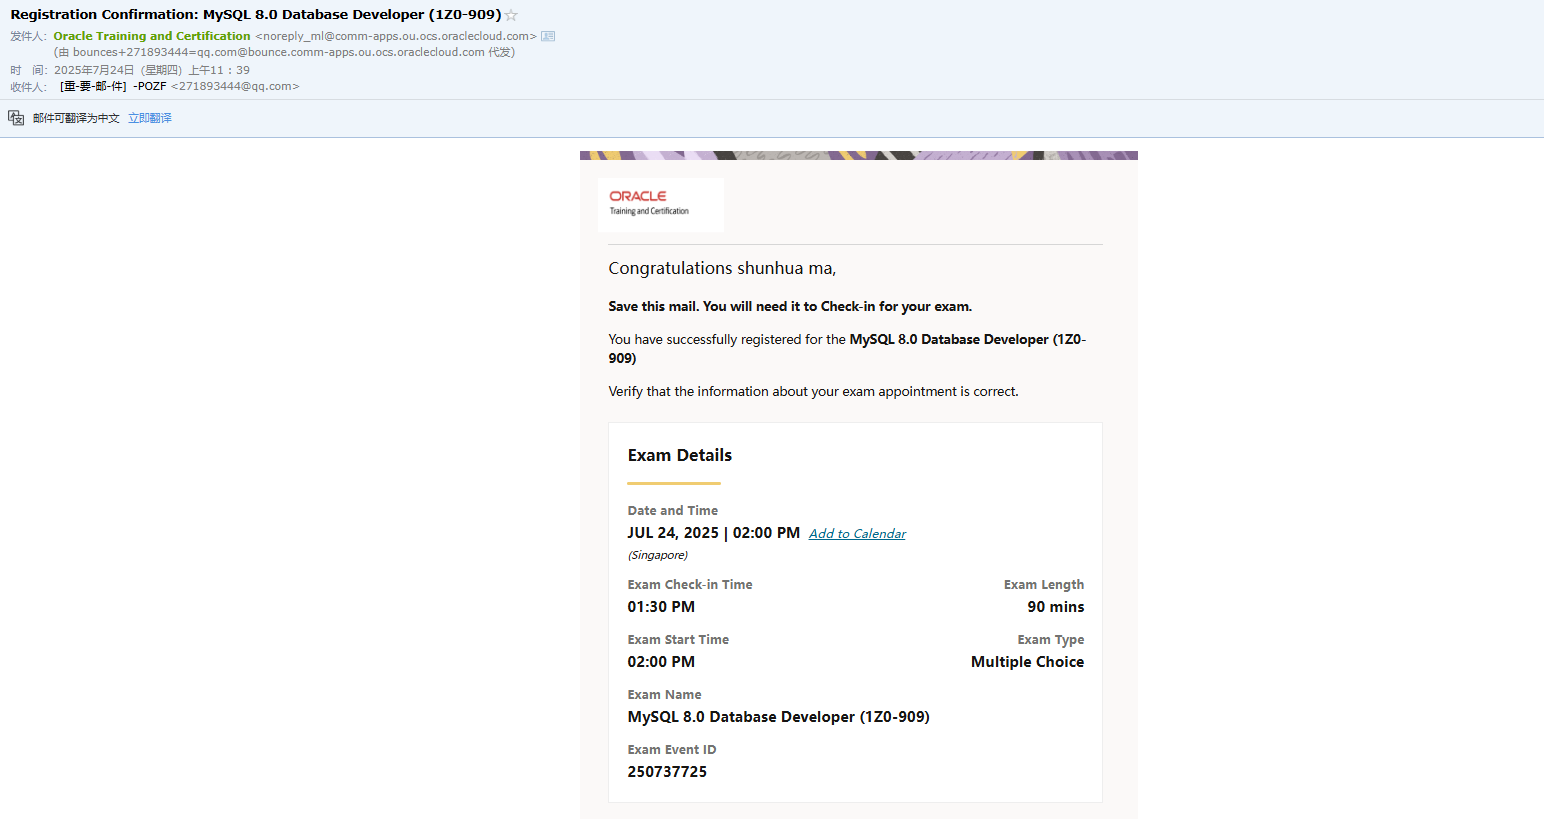
Task: Open the sender contact card icon
Action: click(x=548, y=36)
